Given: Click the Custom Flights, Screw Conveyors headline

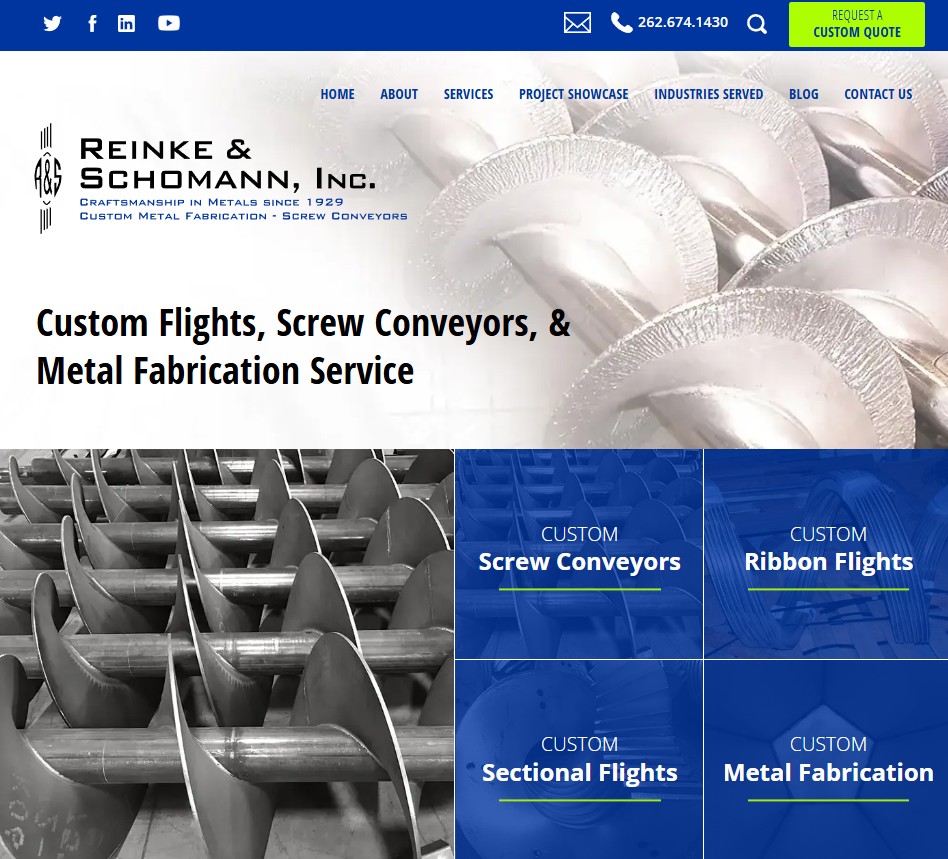Looking at the screenshot, I should [304, 346].
